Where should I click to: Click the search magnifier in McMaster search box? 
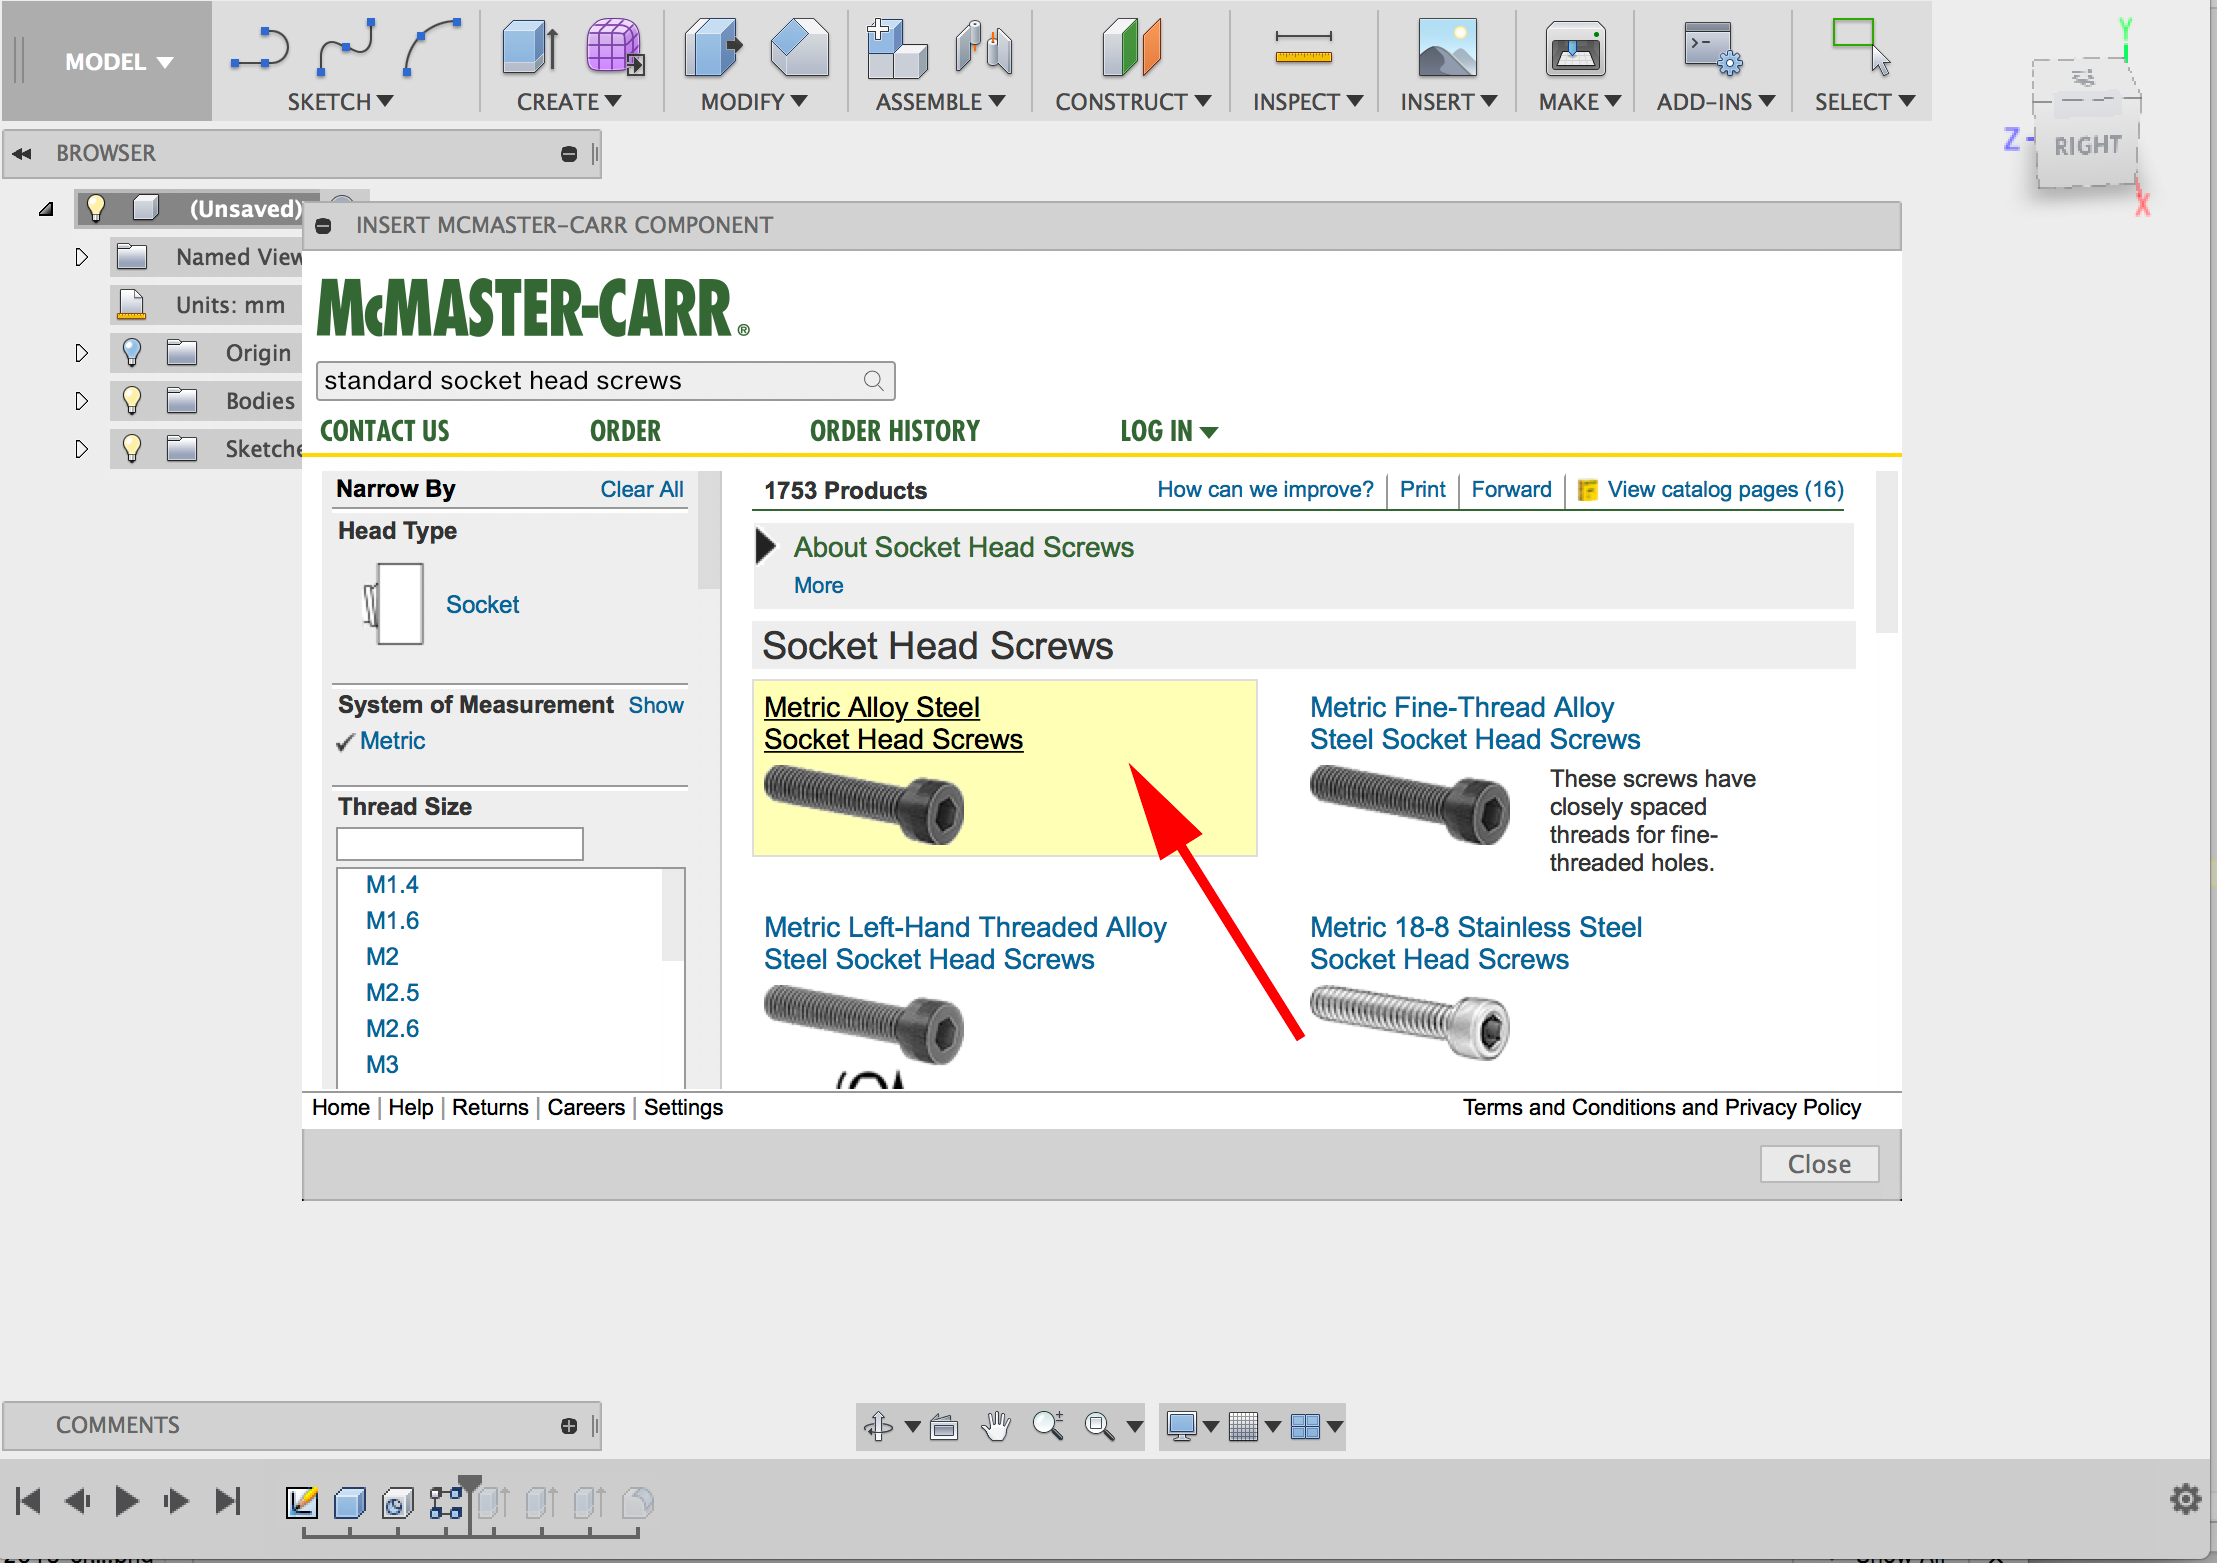(x=874, y=381)
